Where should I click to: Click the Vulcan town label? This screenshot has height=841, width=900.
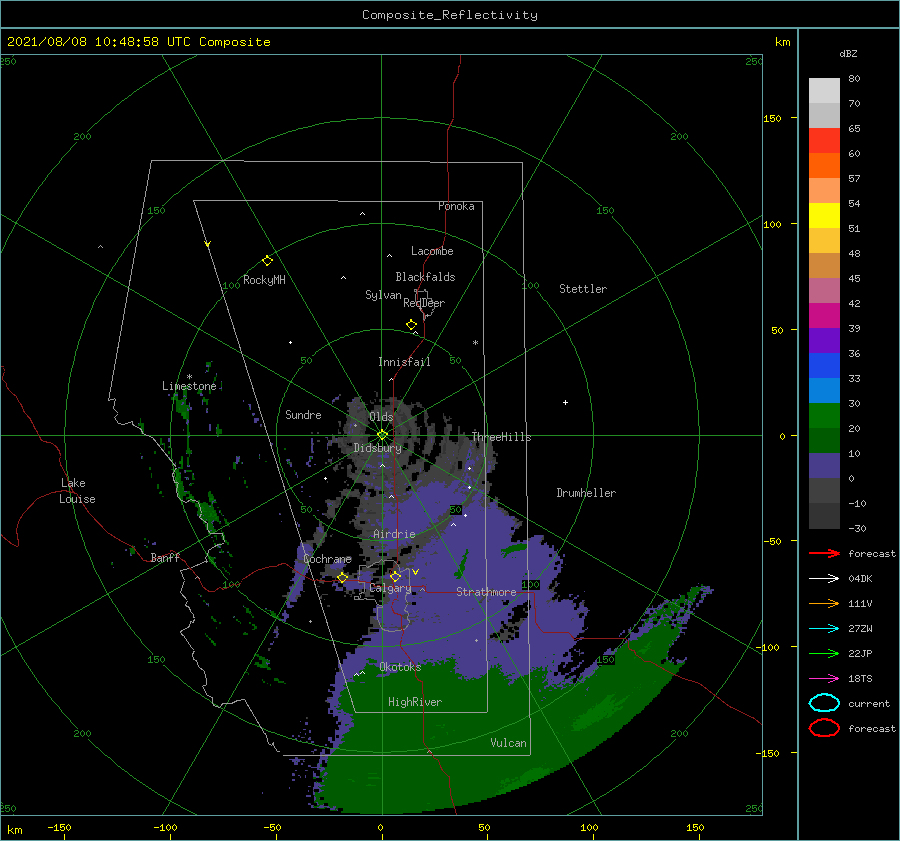509,743
